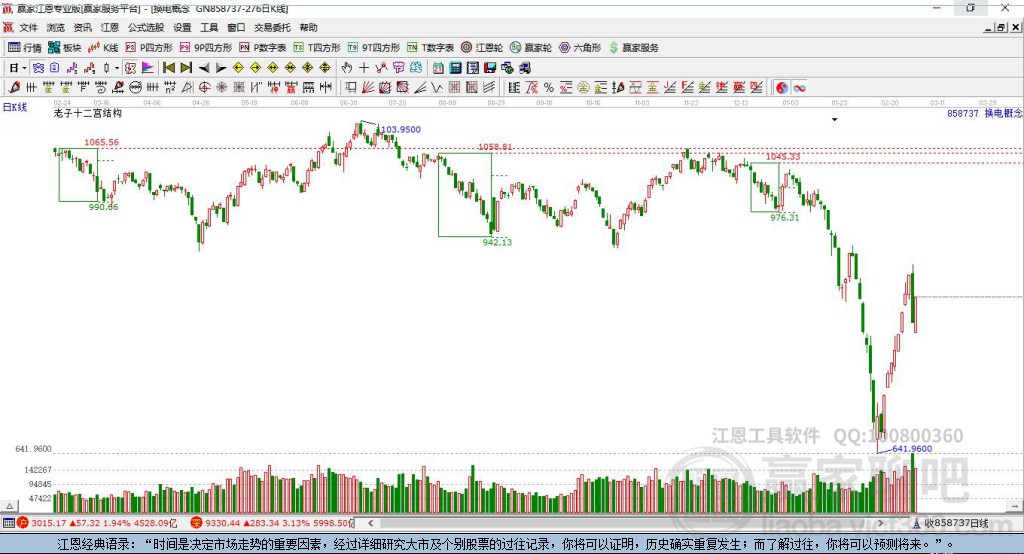Open 赢家服务 service button

[633, 48]
